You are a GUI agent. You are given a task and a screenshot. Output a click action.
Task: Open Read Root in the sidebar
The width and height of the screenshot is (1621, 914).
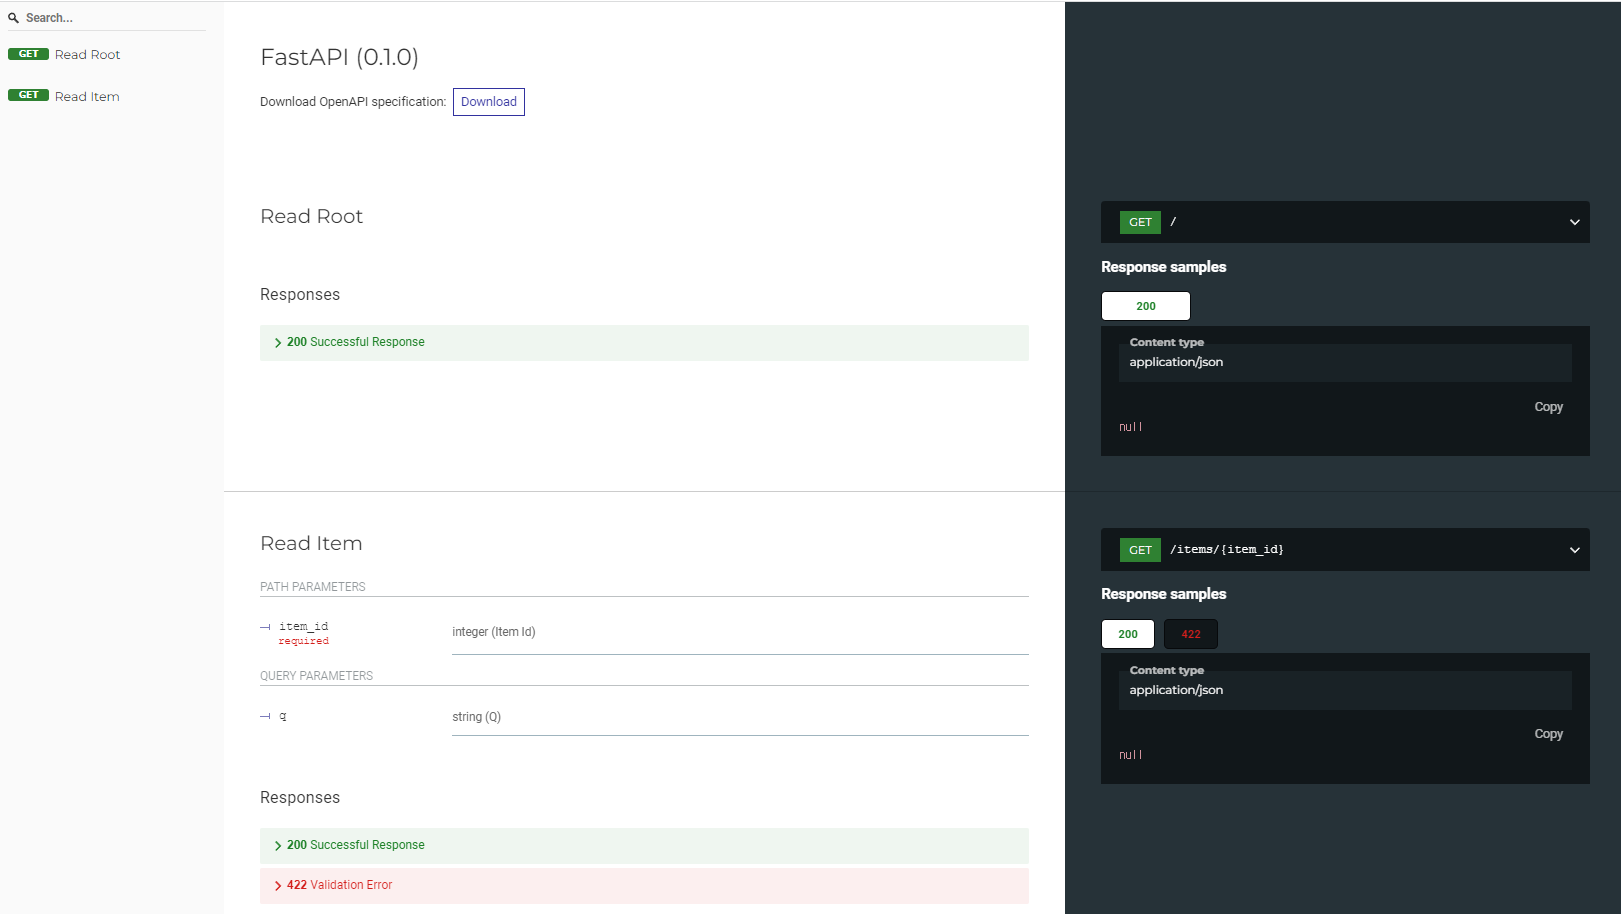click(x=87, y=55)
